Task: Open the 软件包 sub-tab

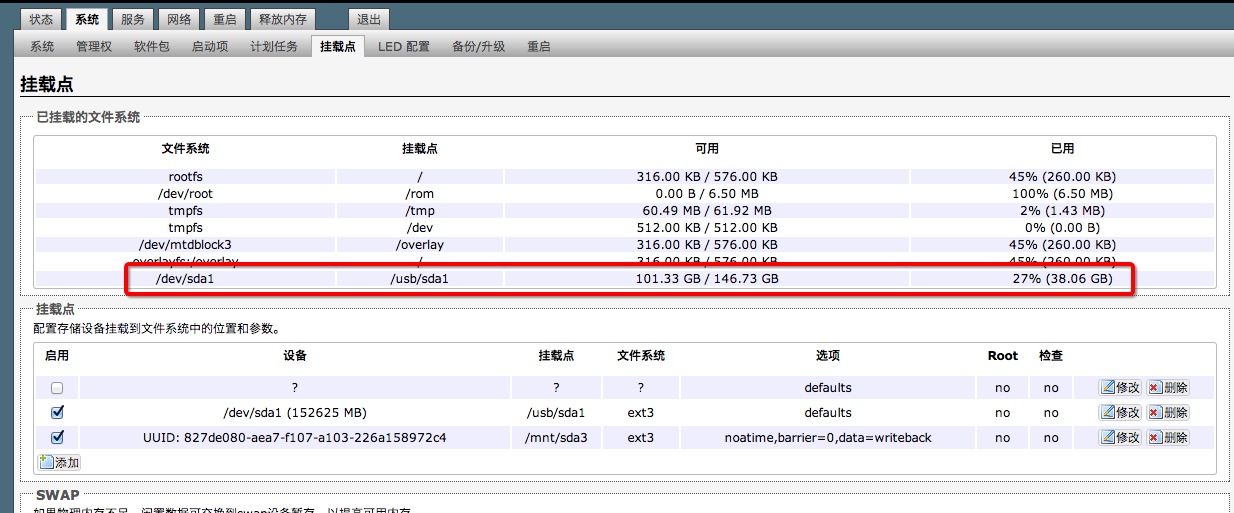Action: (152, 46)
